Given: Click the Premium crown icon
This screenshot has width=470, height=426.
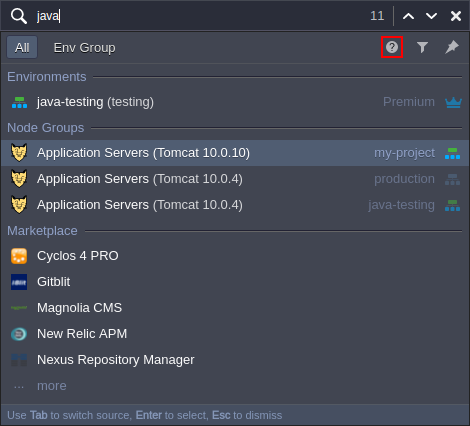Looking at the screenshot, I should (x=453, y=102).
